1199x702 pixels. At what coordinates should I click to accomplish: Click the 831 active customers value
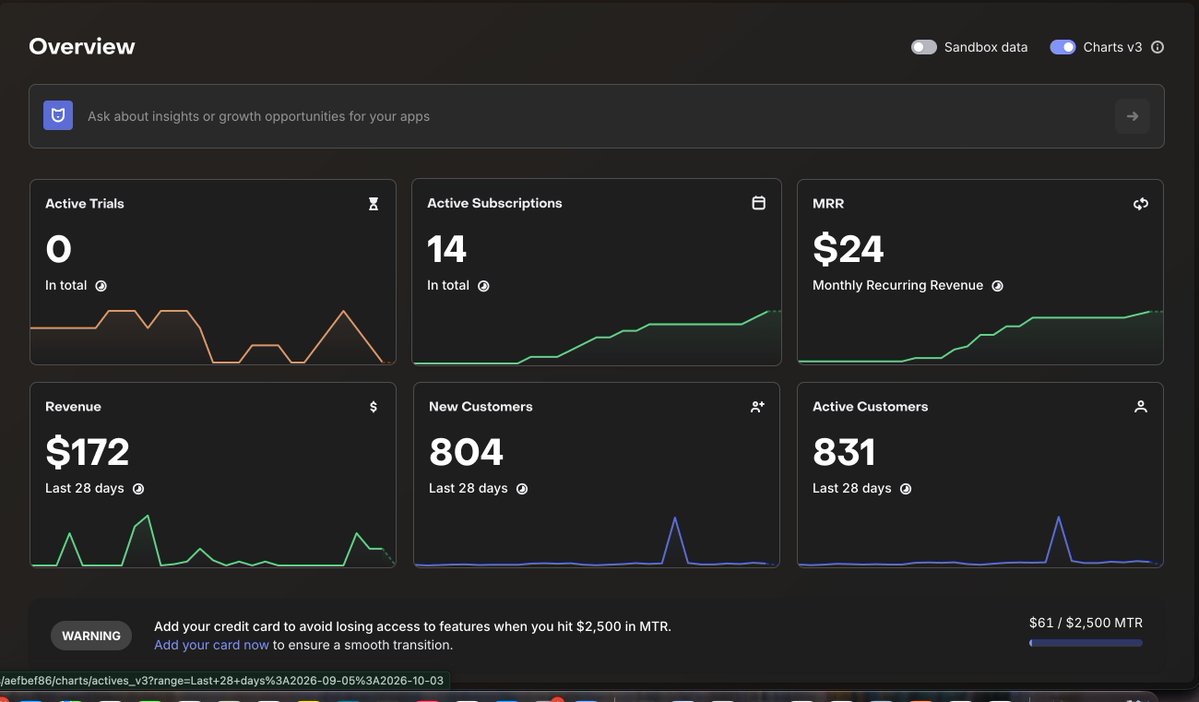point(843,452)
